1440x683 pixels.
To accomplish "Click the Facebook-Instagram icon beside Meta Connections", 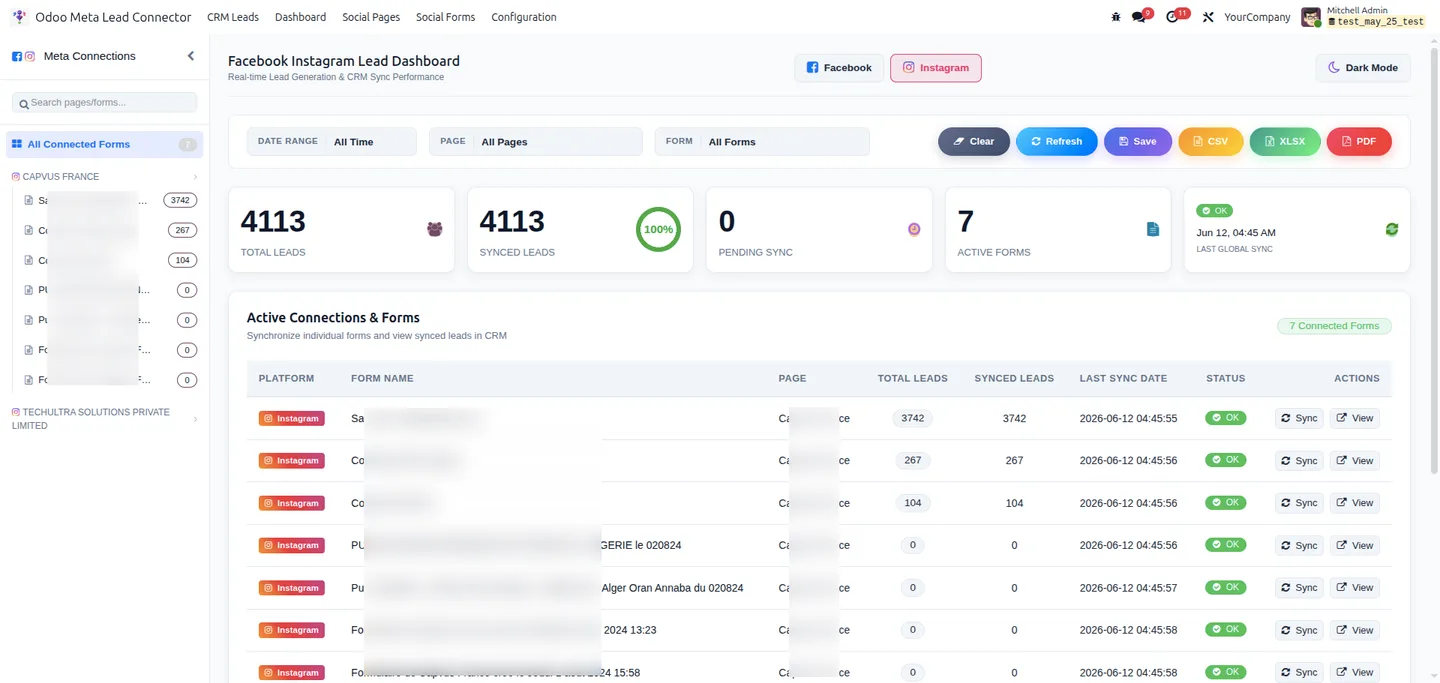I will click(x=24, y=57).
